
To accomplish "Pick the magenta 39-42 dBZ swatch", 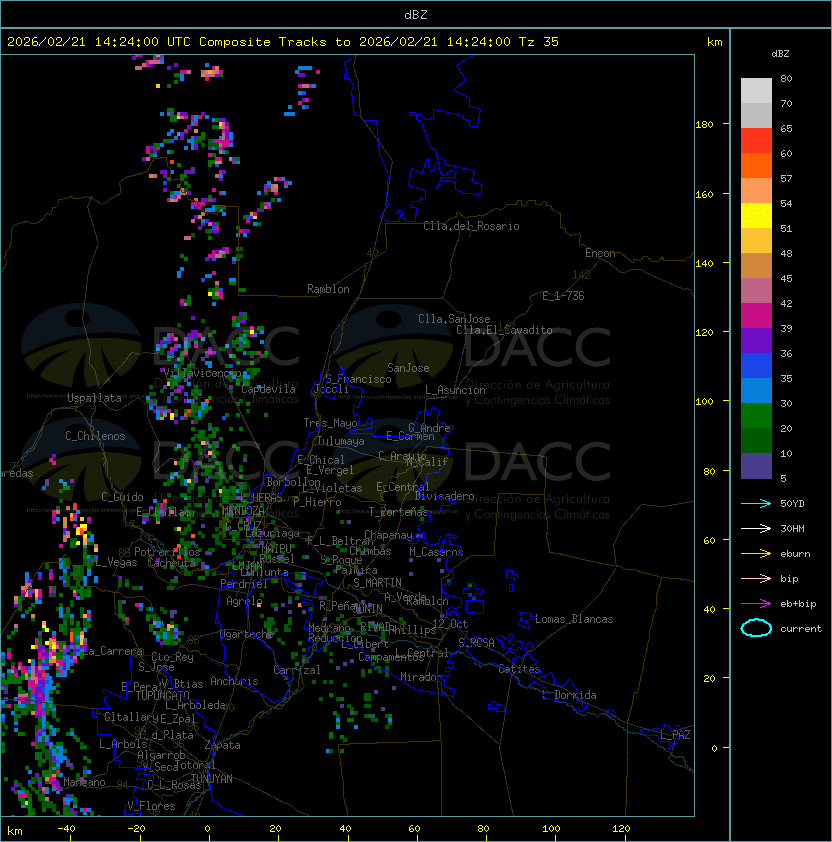I will (756, 316).
